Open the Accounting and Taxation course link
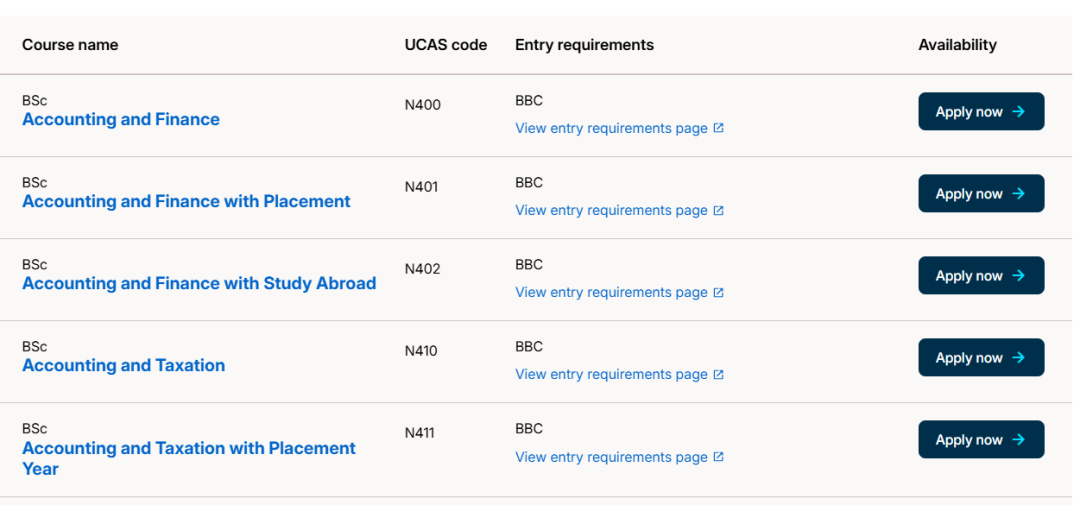The image size is (1080, 505). tap(123, 365)
